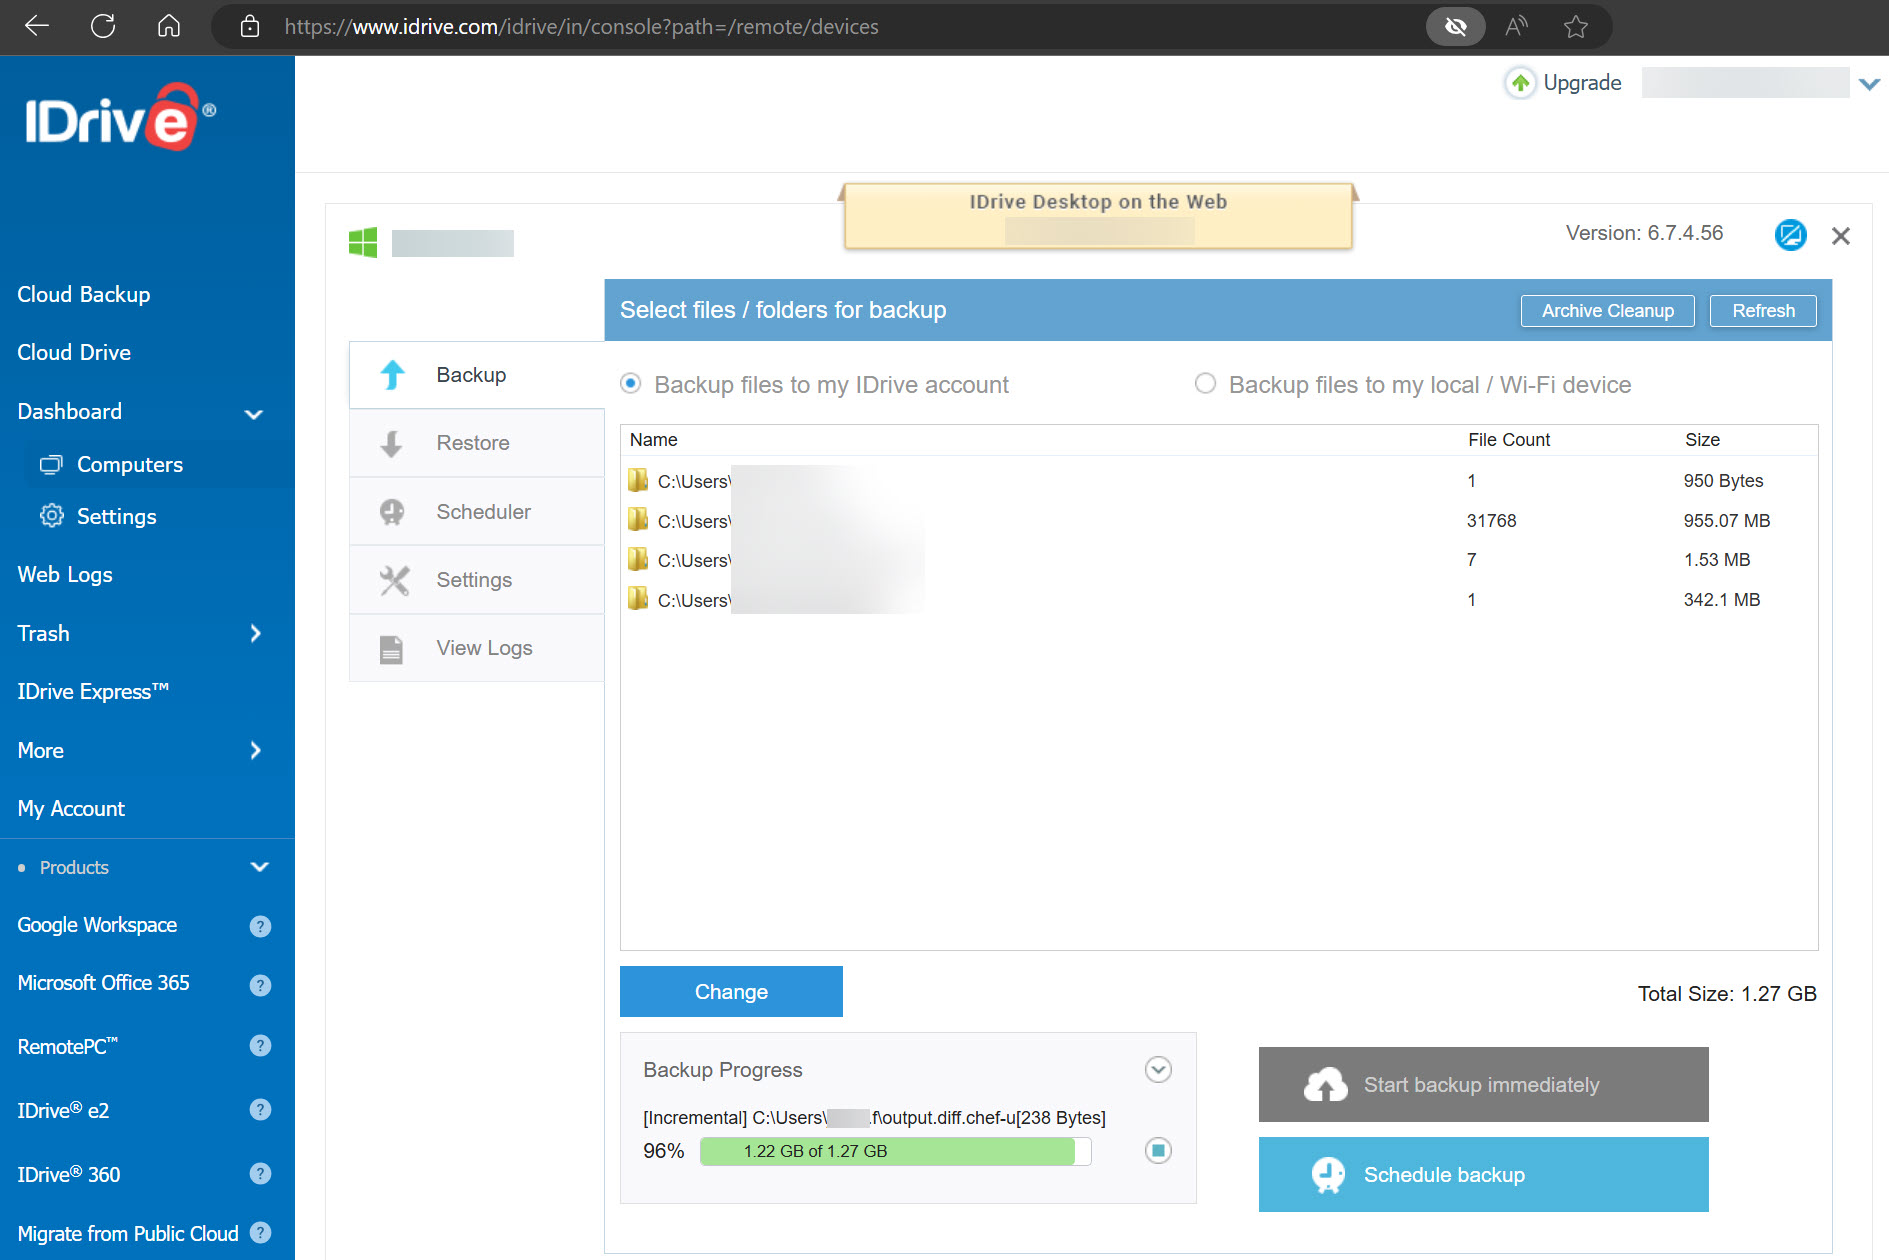Select Backup files to my IDrive account
Image resolution: width=1889 pixels, height=1260 pixels.
[631, 384]
